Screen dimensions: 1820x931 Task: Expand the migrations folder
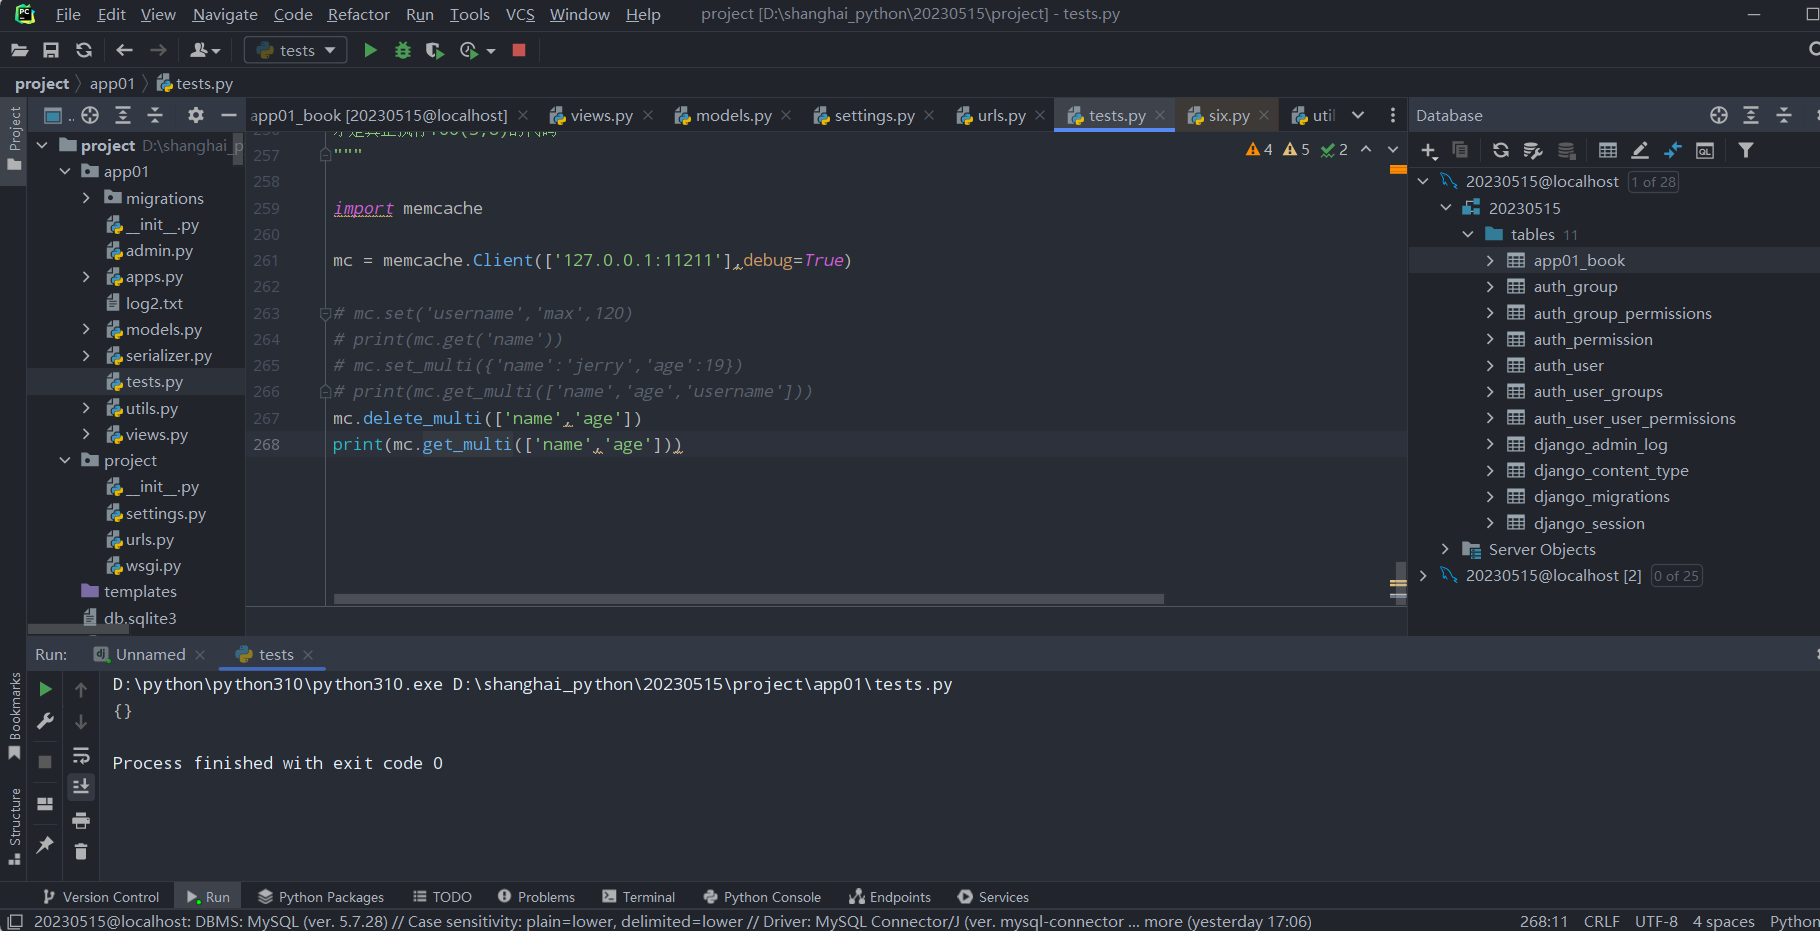[x=86, y=198]
